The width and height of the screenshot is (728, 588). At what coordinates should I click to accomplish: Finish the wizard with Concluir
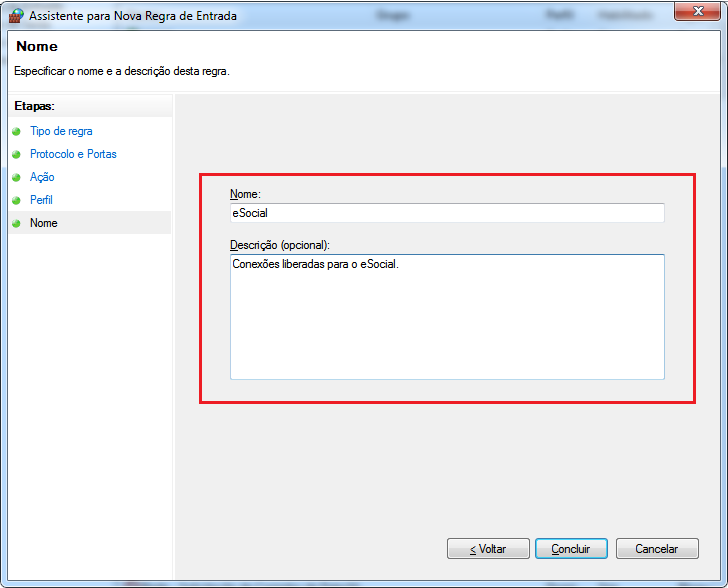point(571,549)
